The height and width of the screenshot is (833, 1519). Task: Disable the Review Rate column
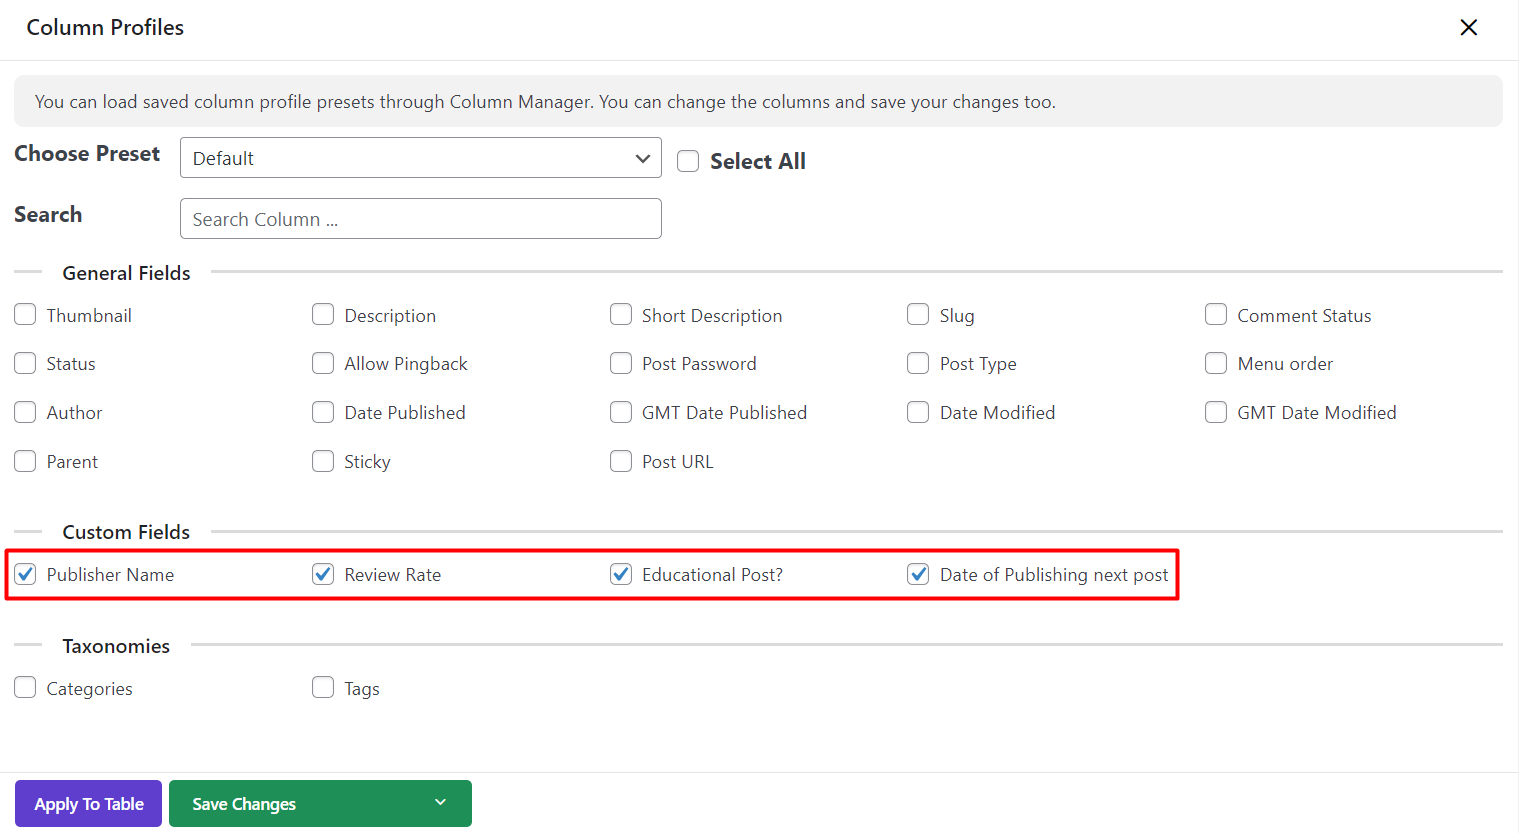point(323,574)
